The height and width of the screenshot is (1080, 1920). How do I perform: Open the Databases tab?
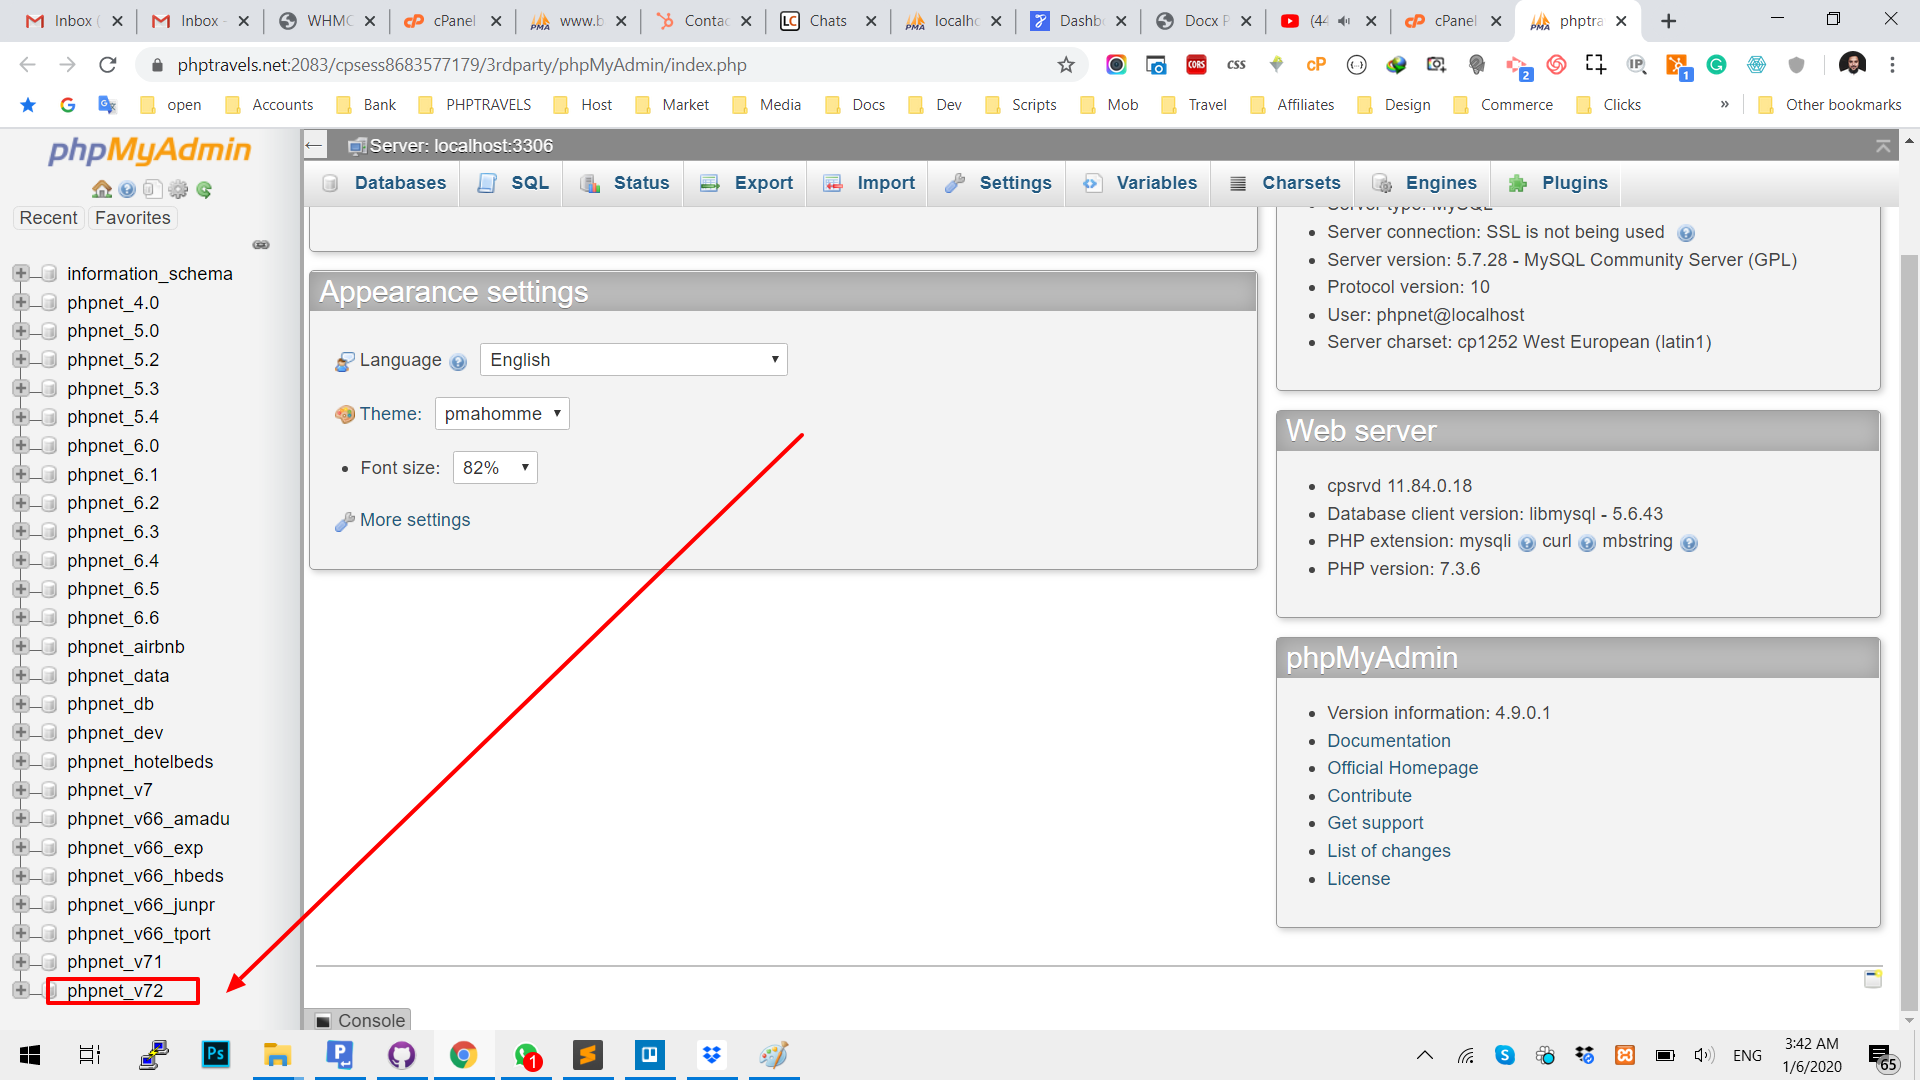coord(384,183)
